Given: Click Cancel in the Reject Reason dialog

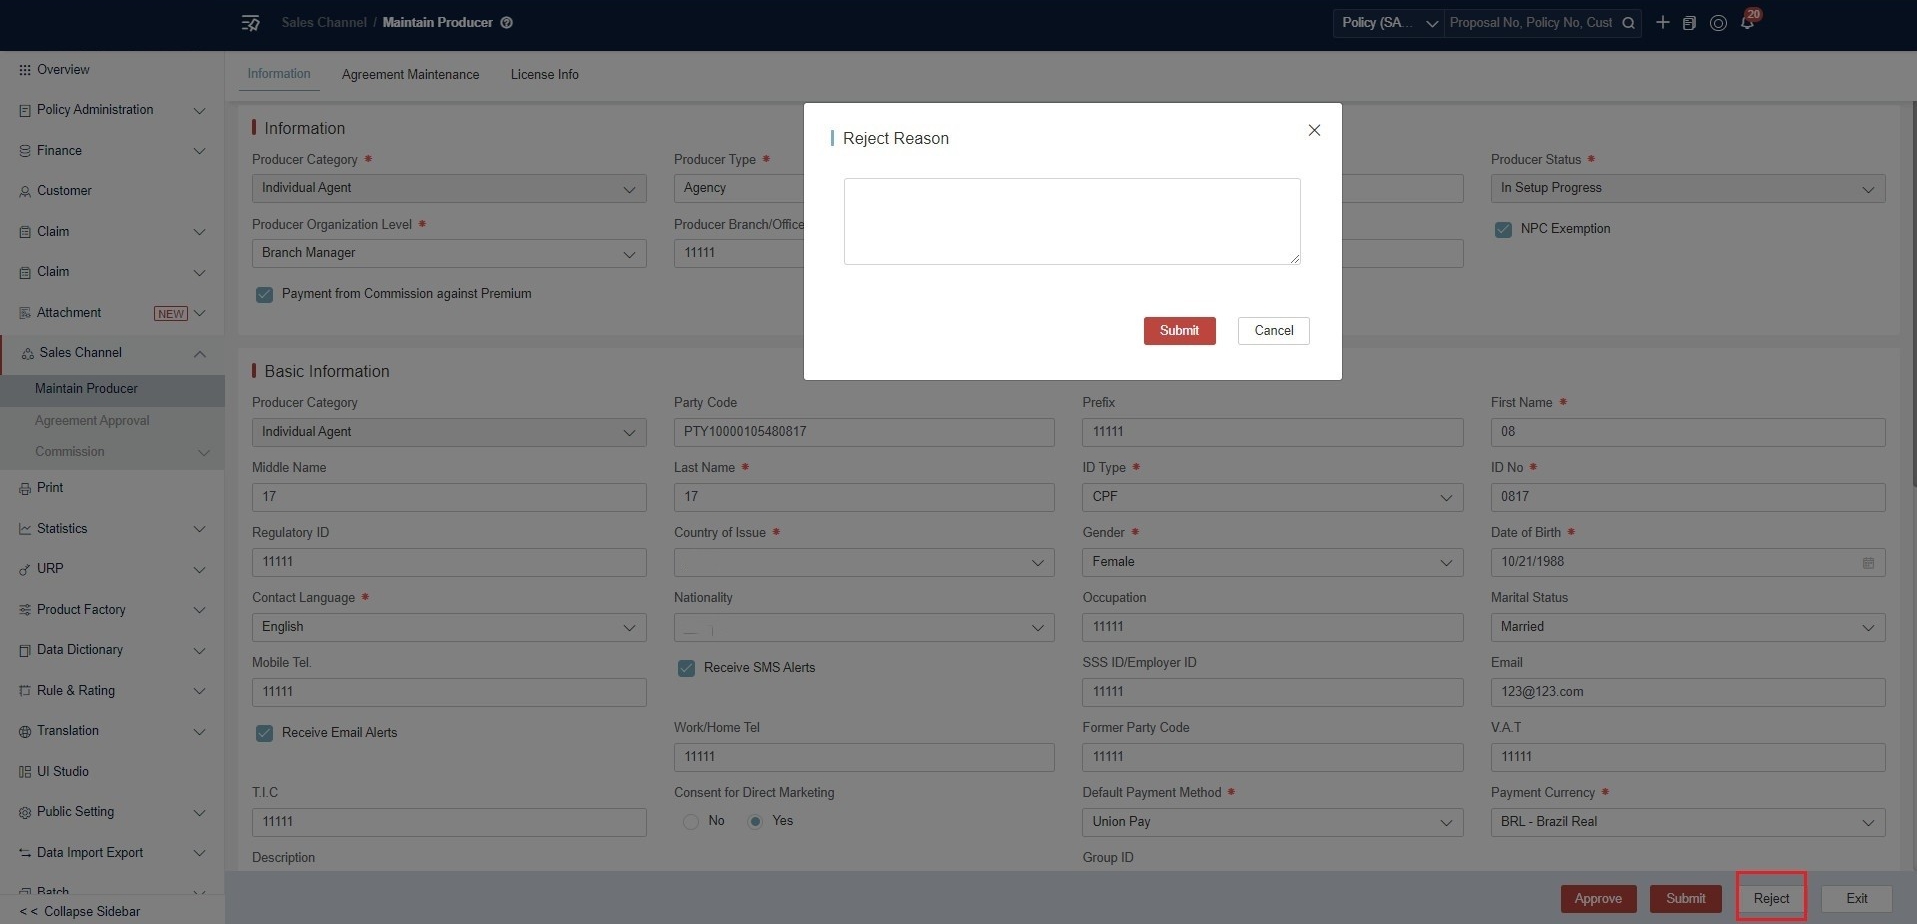Looking at the screenshot, I should pos(1273,331).
